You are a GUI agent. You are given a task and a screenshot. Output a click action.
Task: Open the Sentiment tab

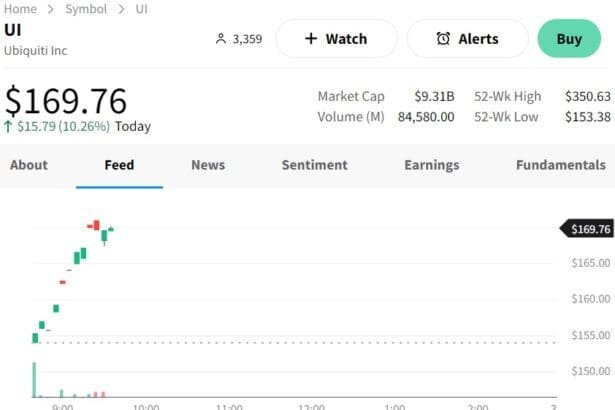coord(314,165)
